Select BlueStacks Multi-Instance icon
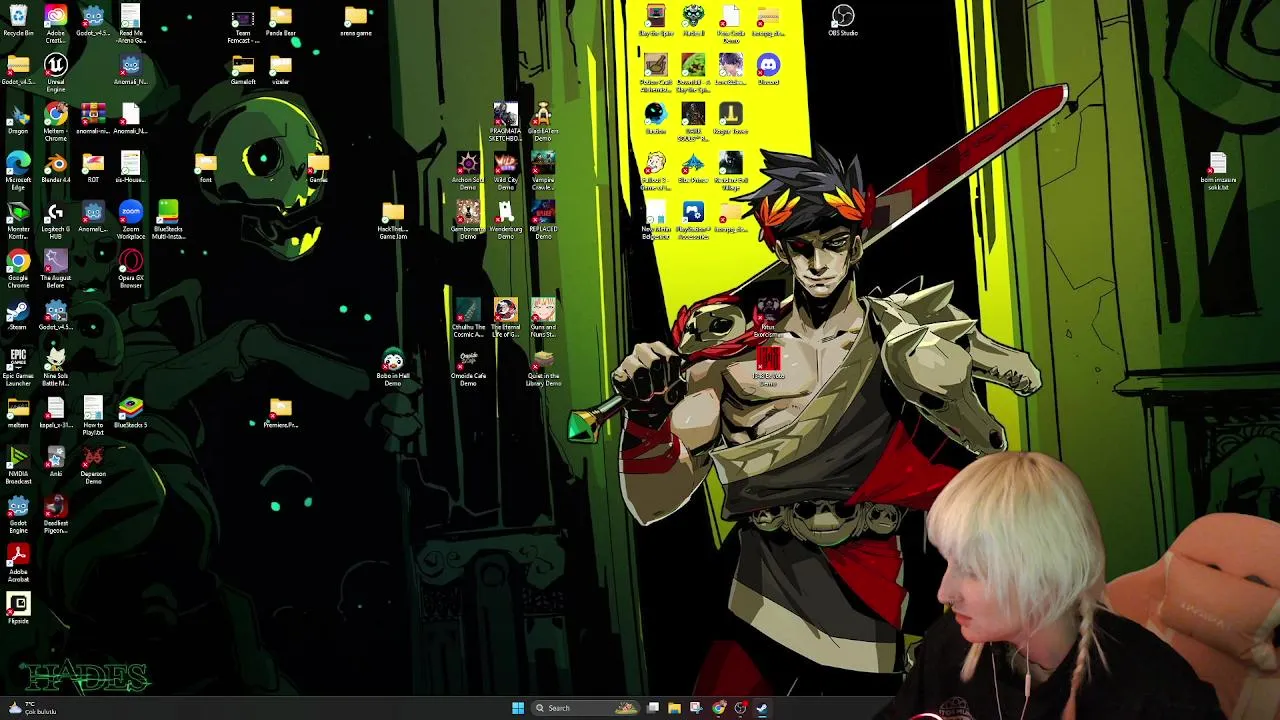Image resolution: width=1280 pixels, height=720 pixels. [168, 220]
